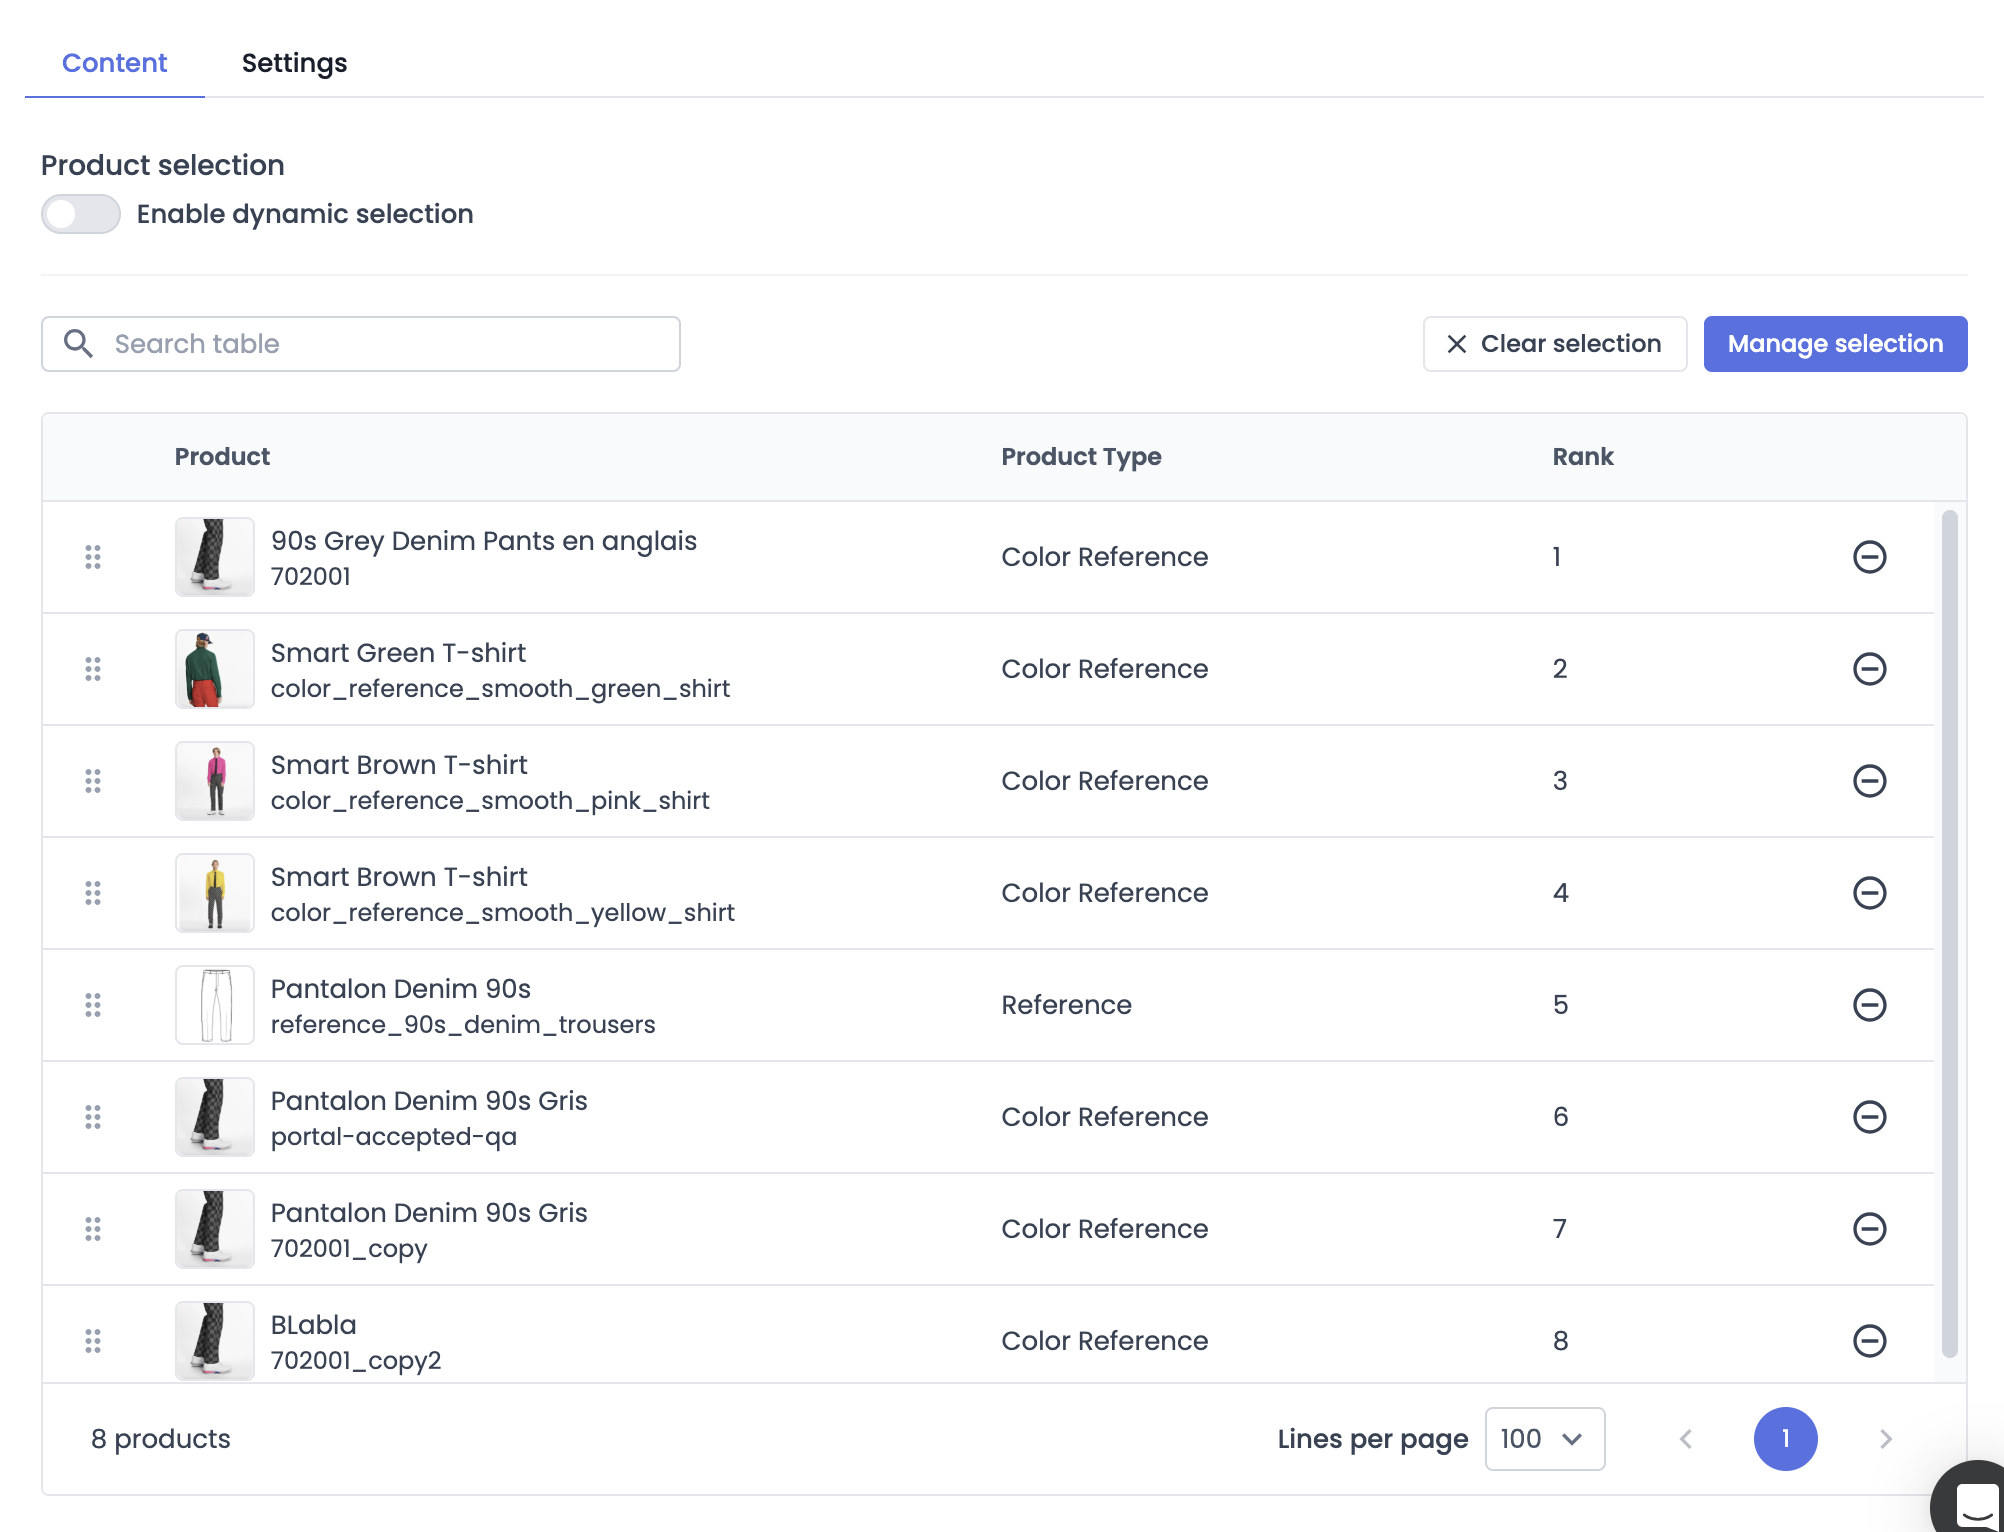This screenshot has width=2004, height=1532.
Task: Click Manage selection button
Action: click(x=1835, y=344)
